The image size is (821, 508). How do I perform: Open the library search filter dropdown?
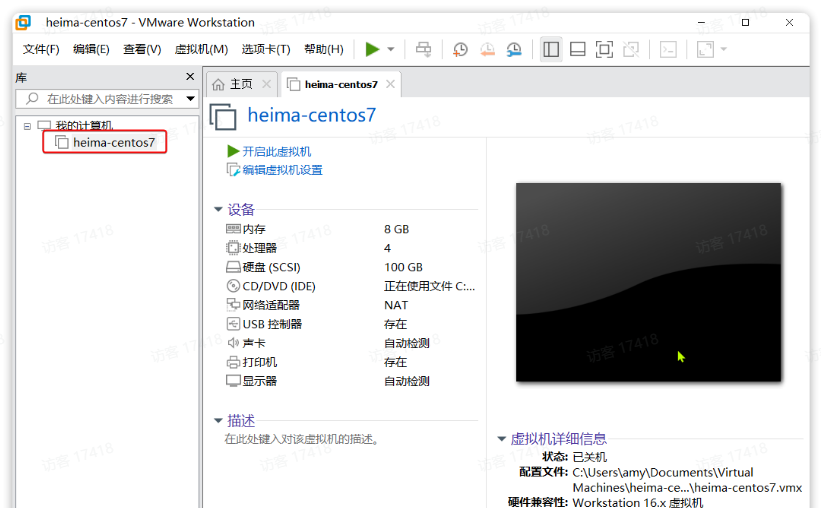pos(190,99)
